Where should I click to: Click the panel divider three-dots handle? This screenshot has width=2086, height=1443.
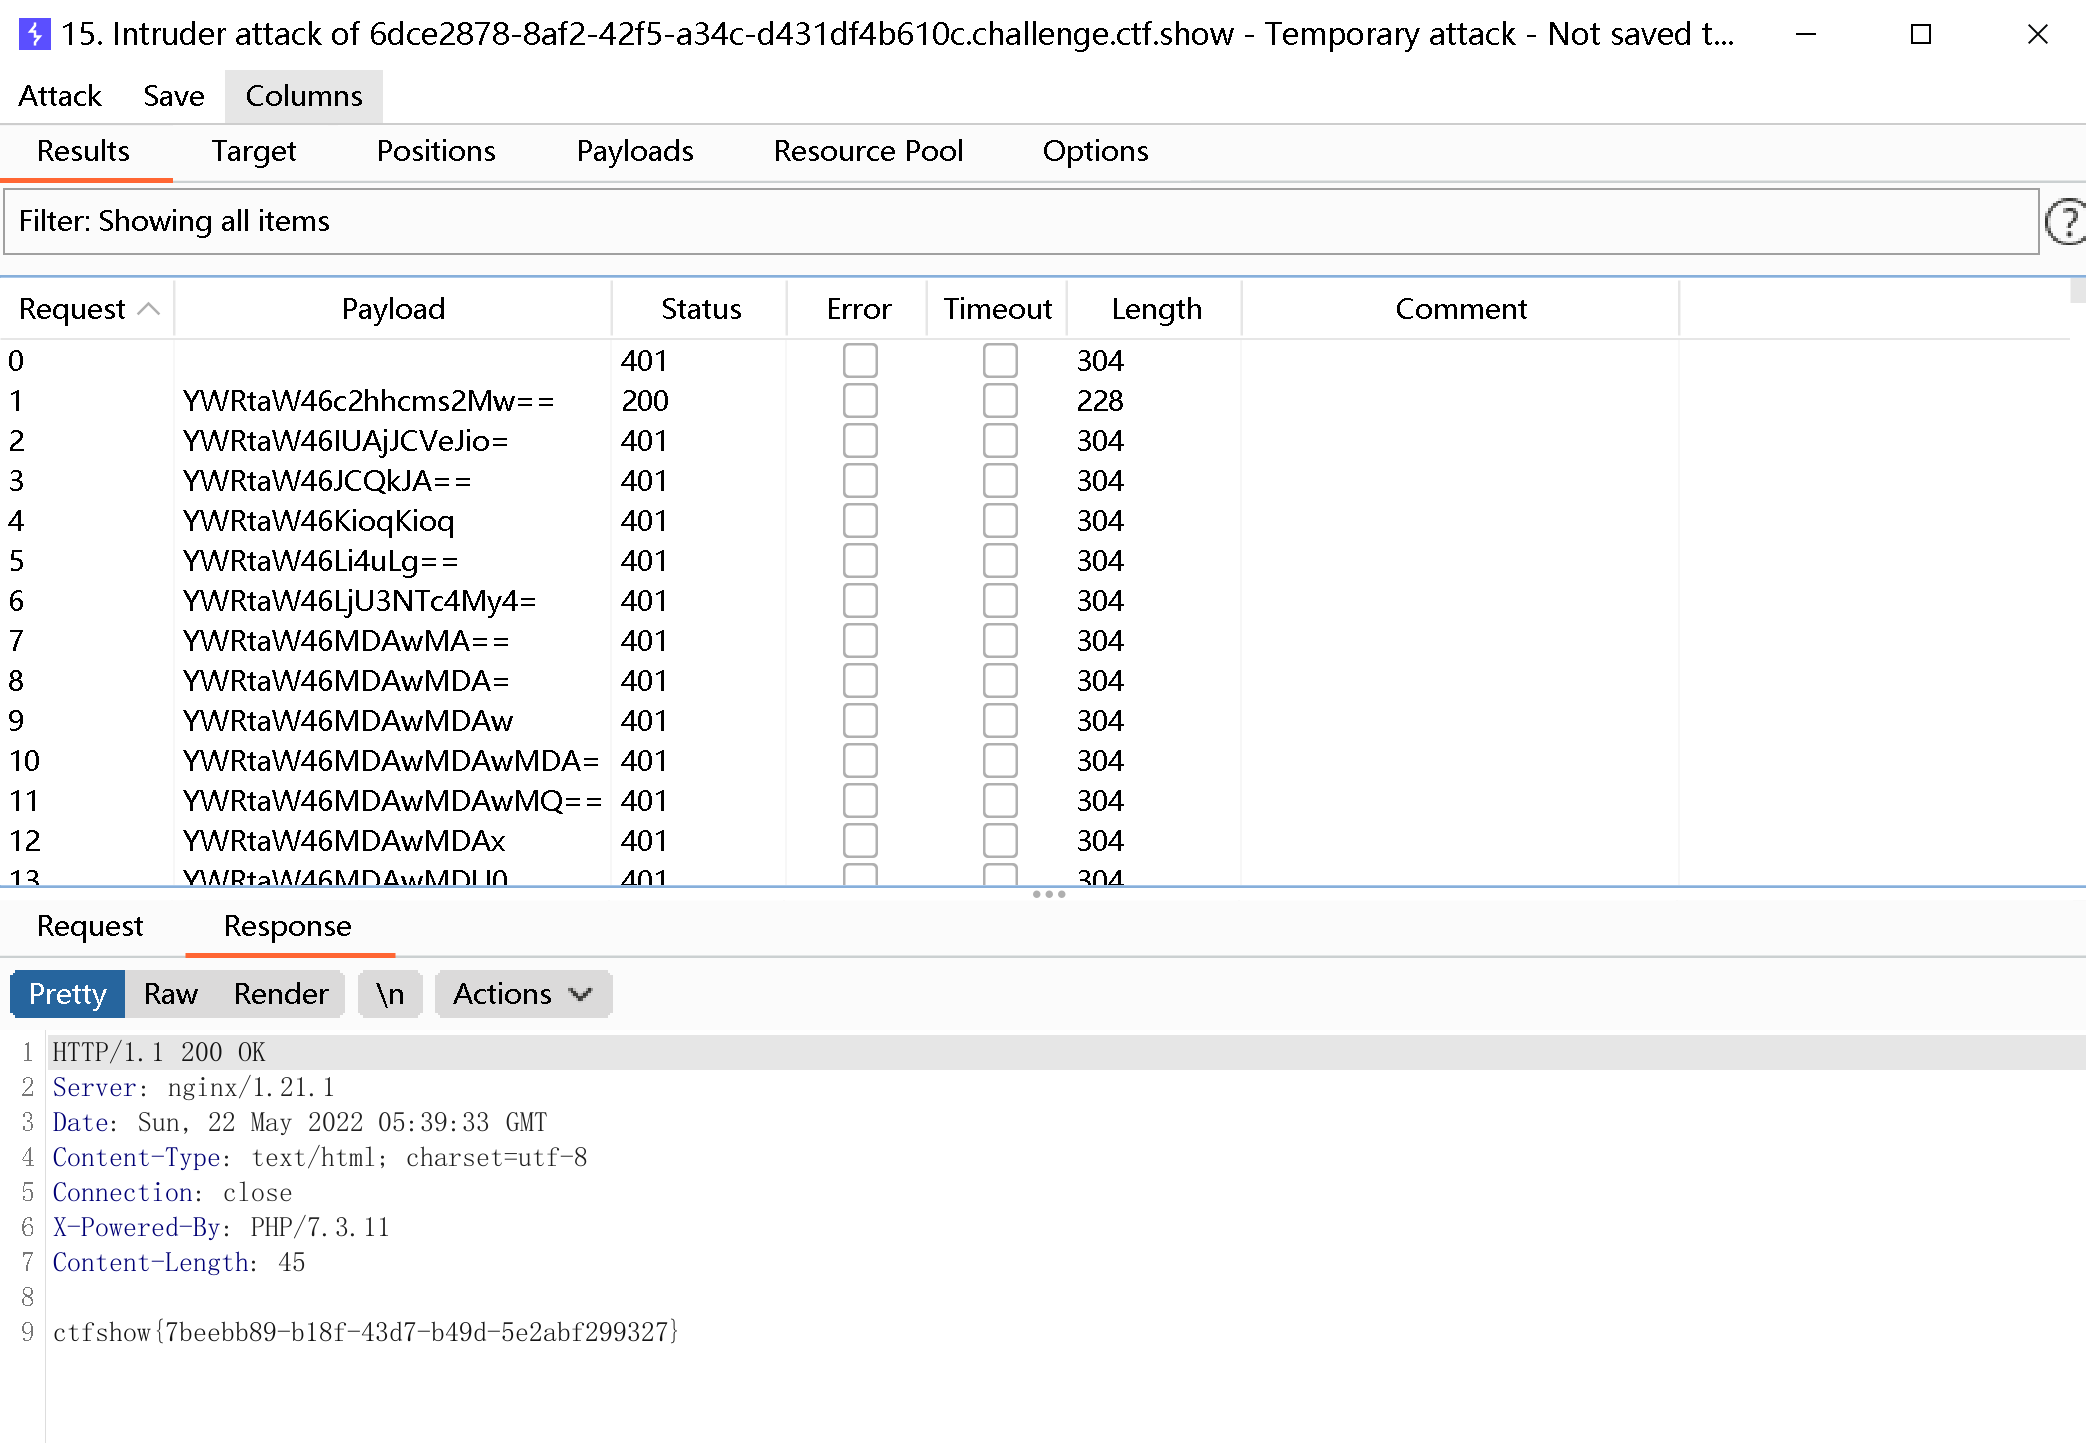(1048, 894)
